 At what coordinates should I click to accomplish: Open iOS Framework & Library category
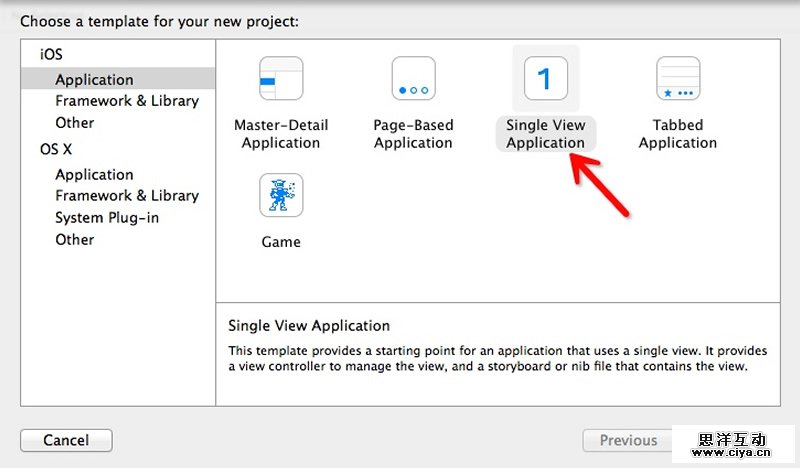click(x=127, y=101)
